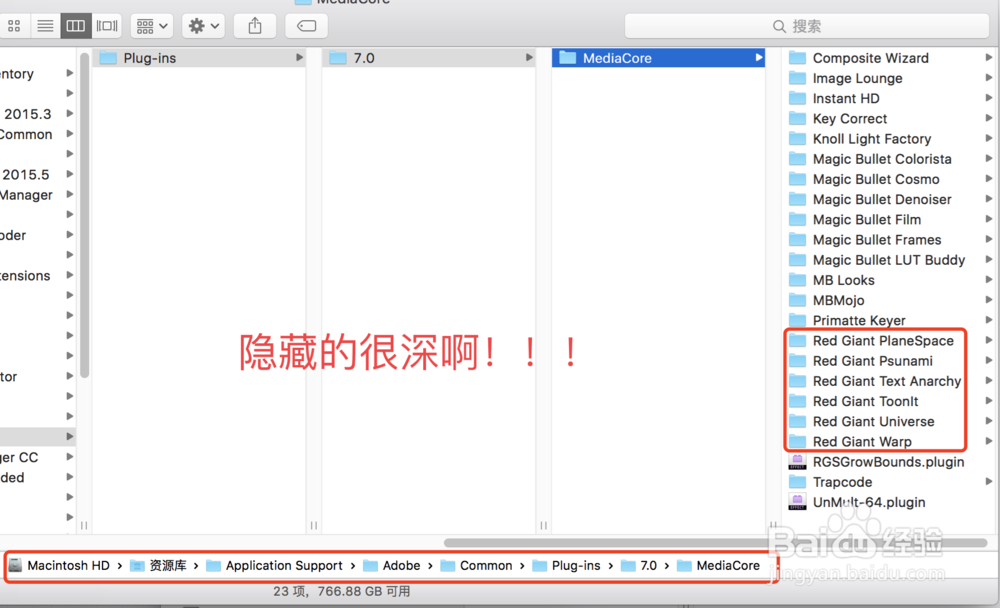Expand the Composite Wizard disclosure arrow

click(x=989, y=58)
